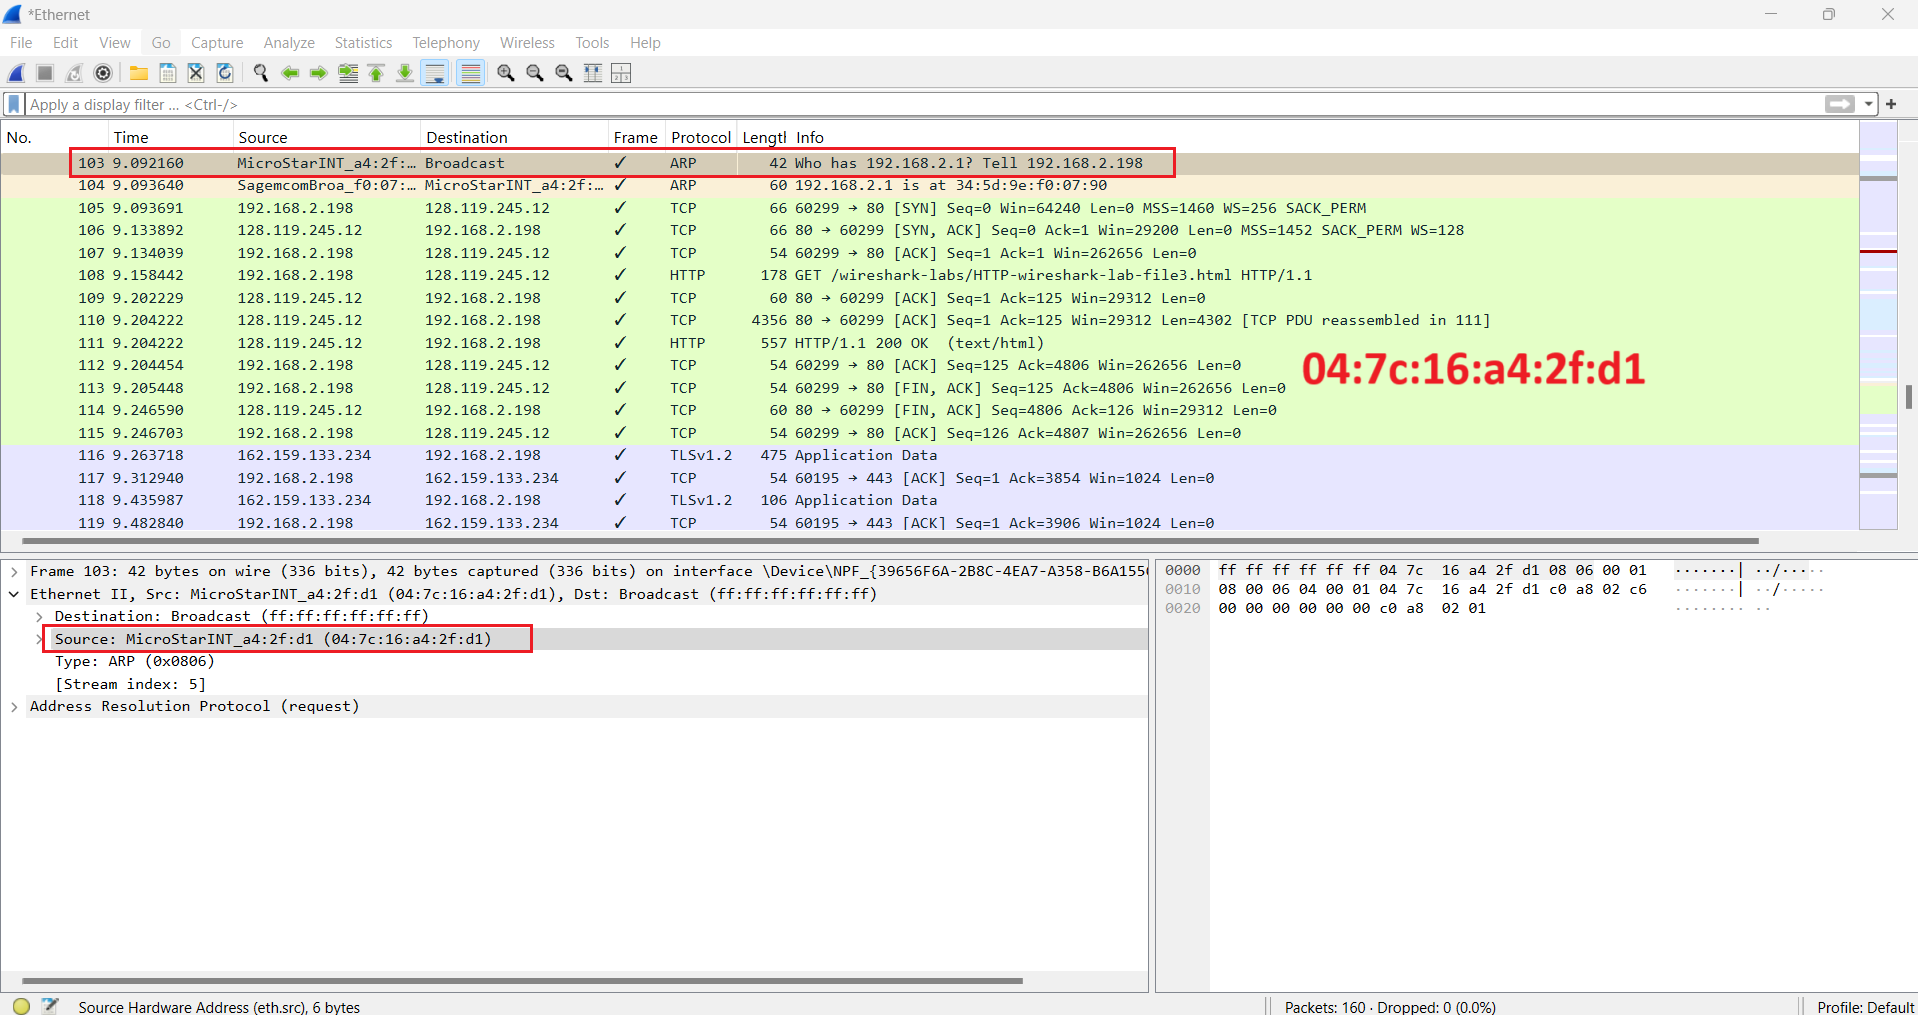Screen dimensions: 1918x1015
Task: Restart the current capture
Action: [x=74, y=73]
